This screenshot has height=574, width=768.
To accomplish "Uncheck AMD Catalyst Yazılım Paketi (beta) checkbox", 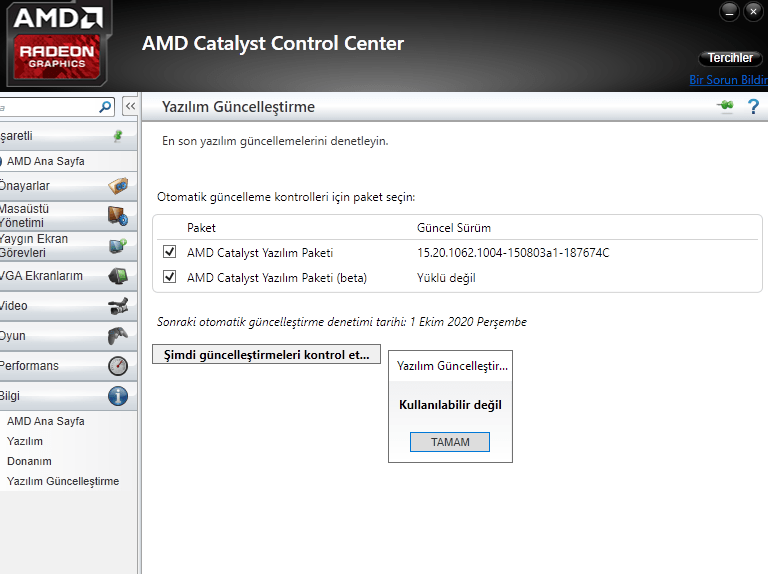I will point(169,277).
